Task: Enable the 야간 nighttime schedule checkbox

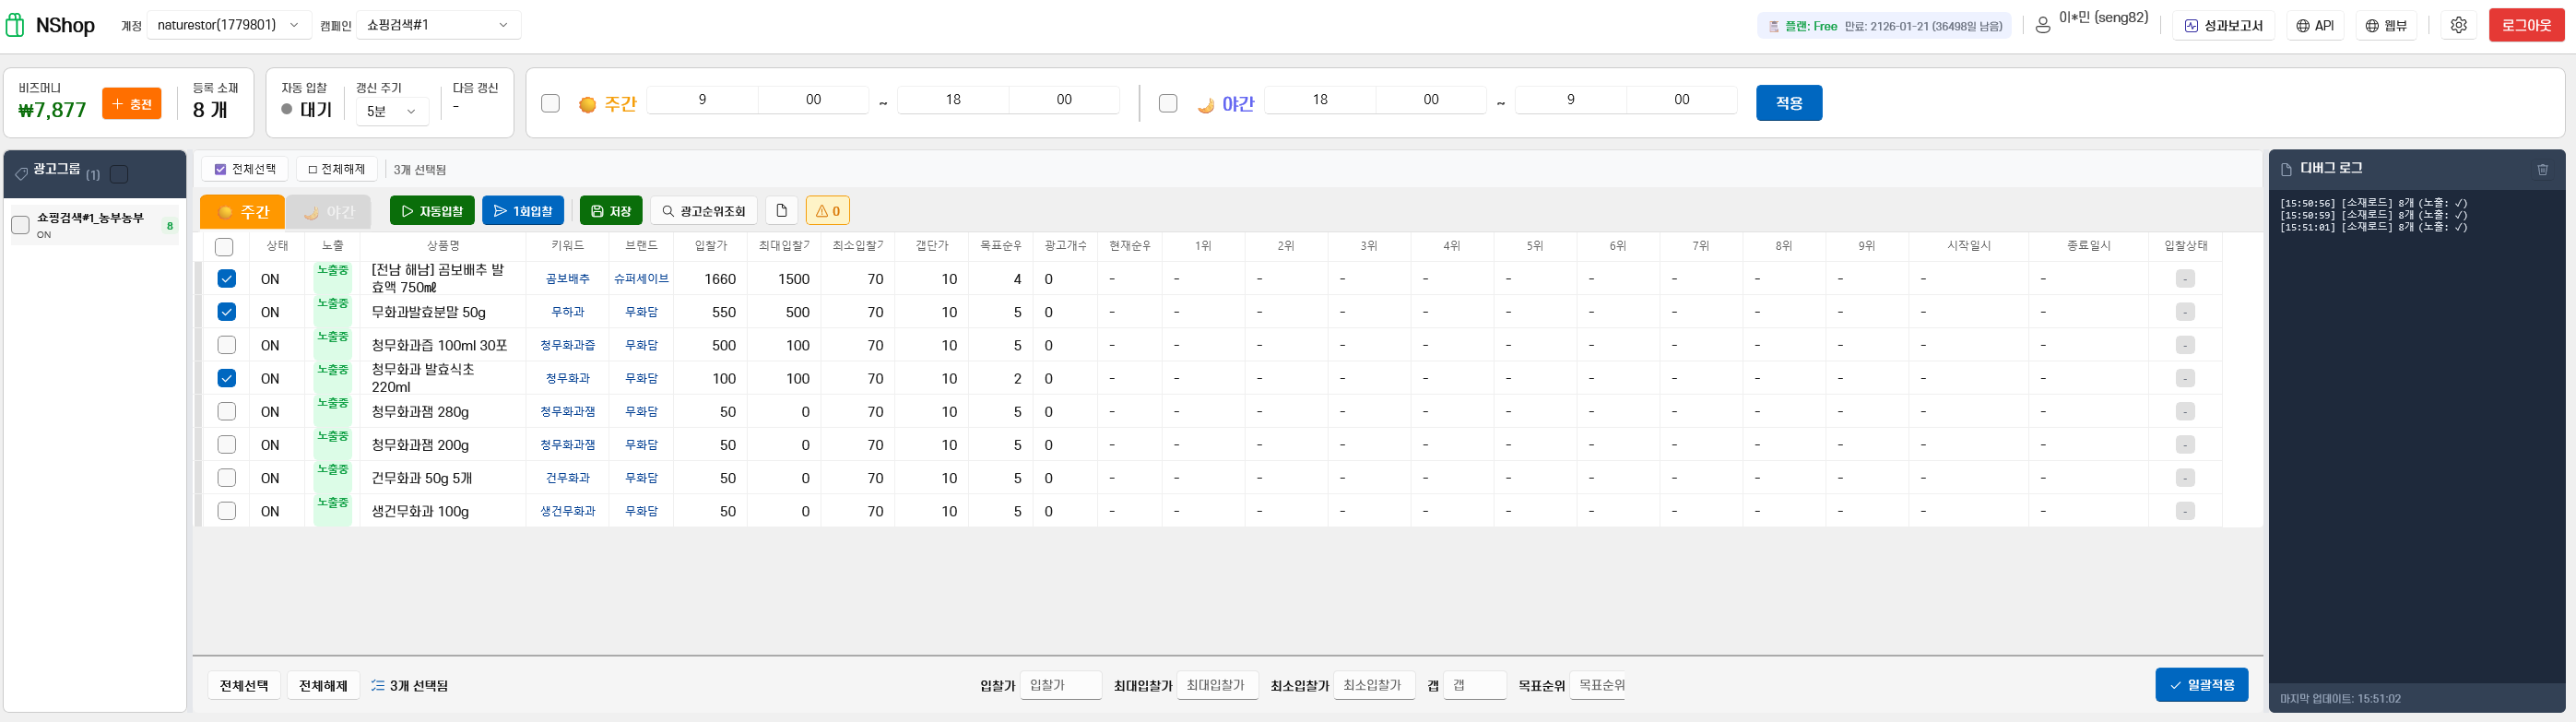Action: [x=1168, y=103]
